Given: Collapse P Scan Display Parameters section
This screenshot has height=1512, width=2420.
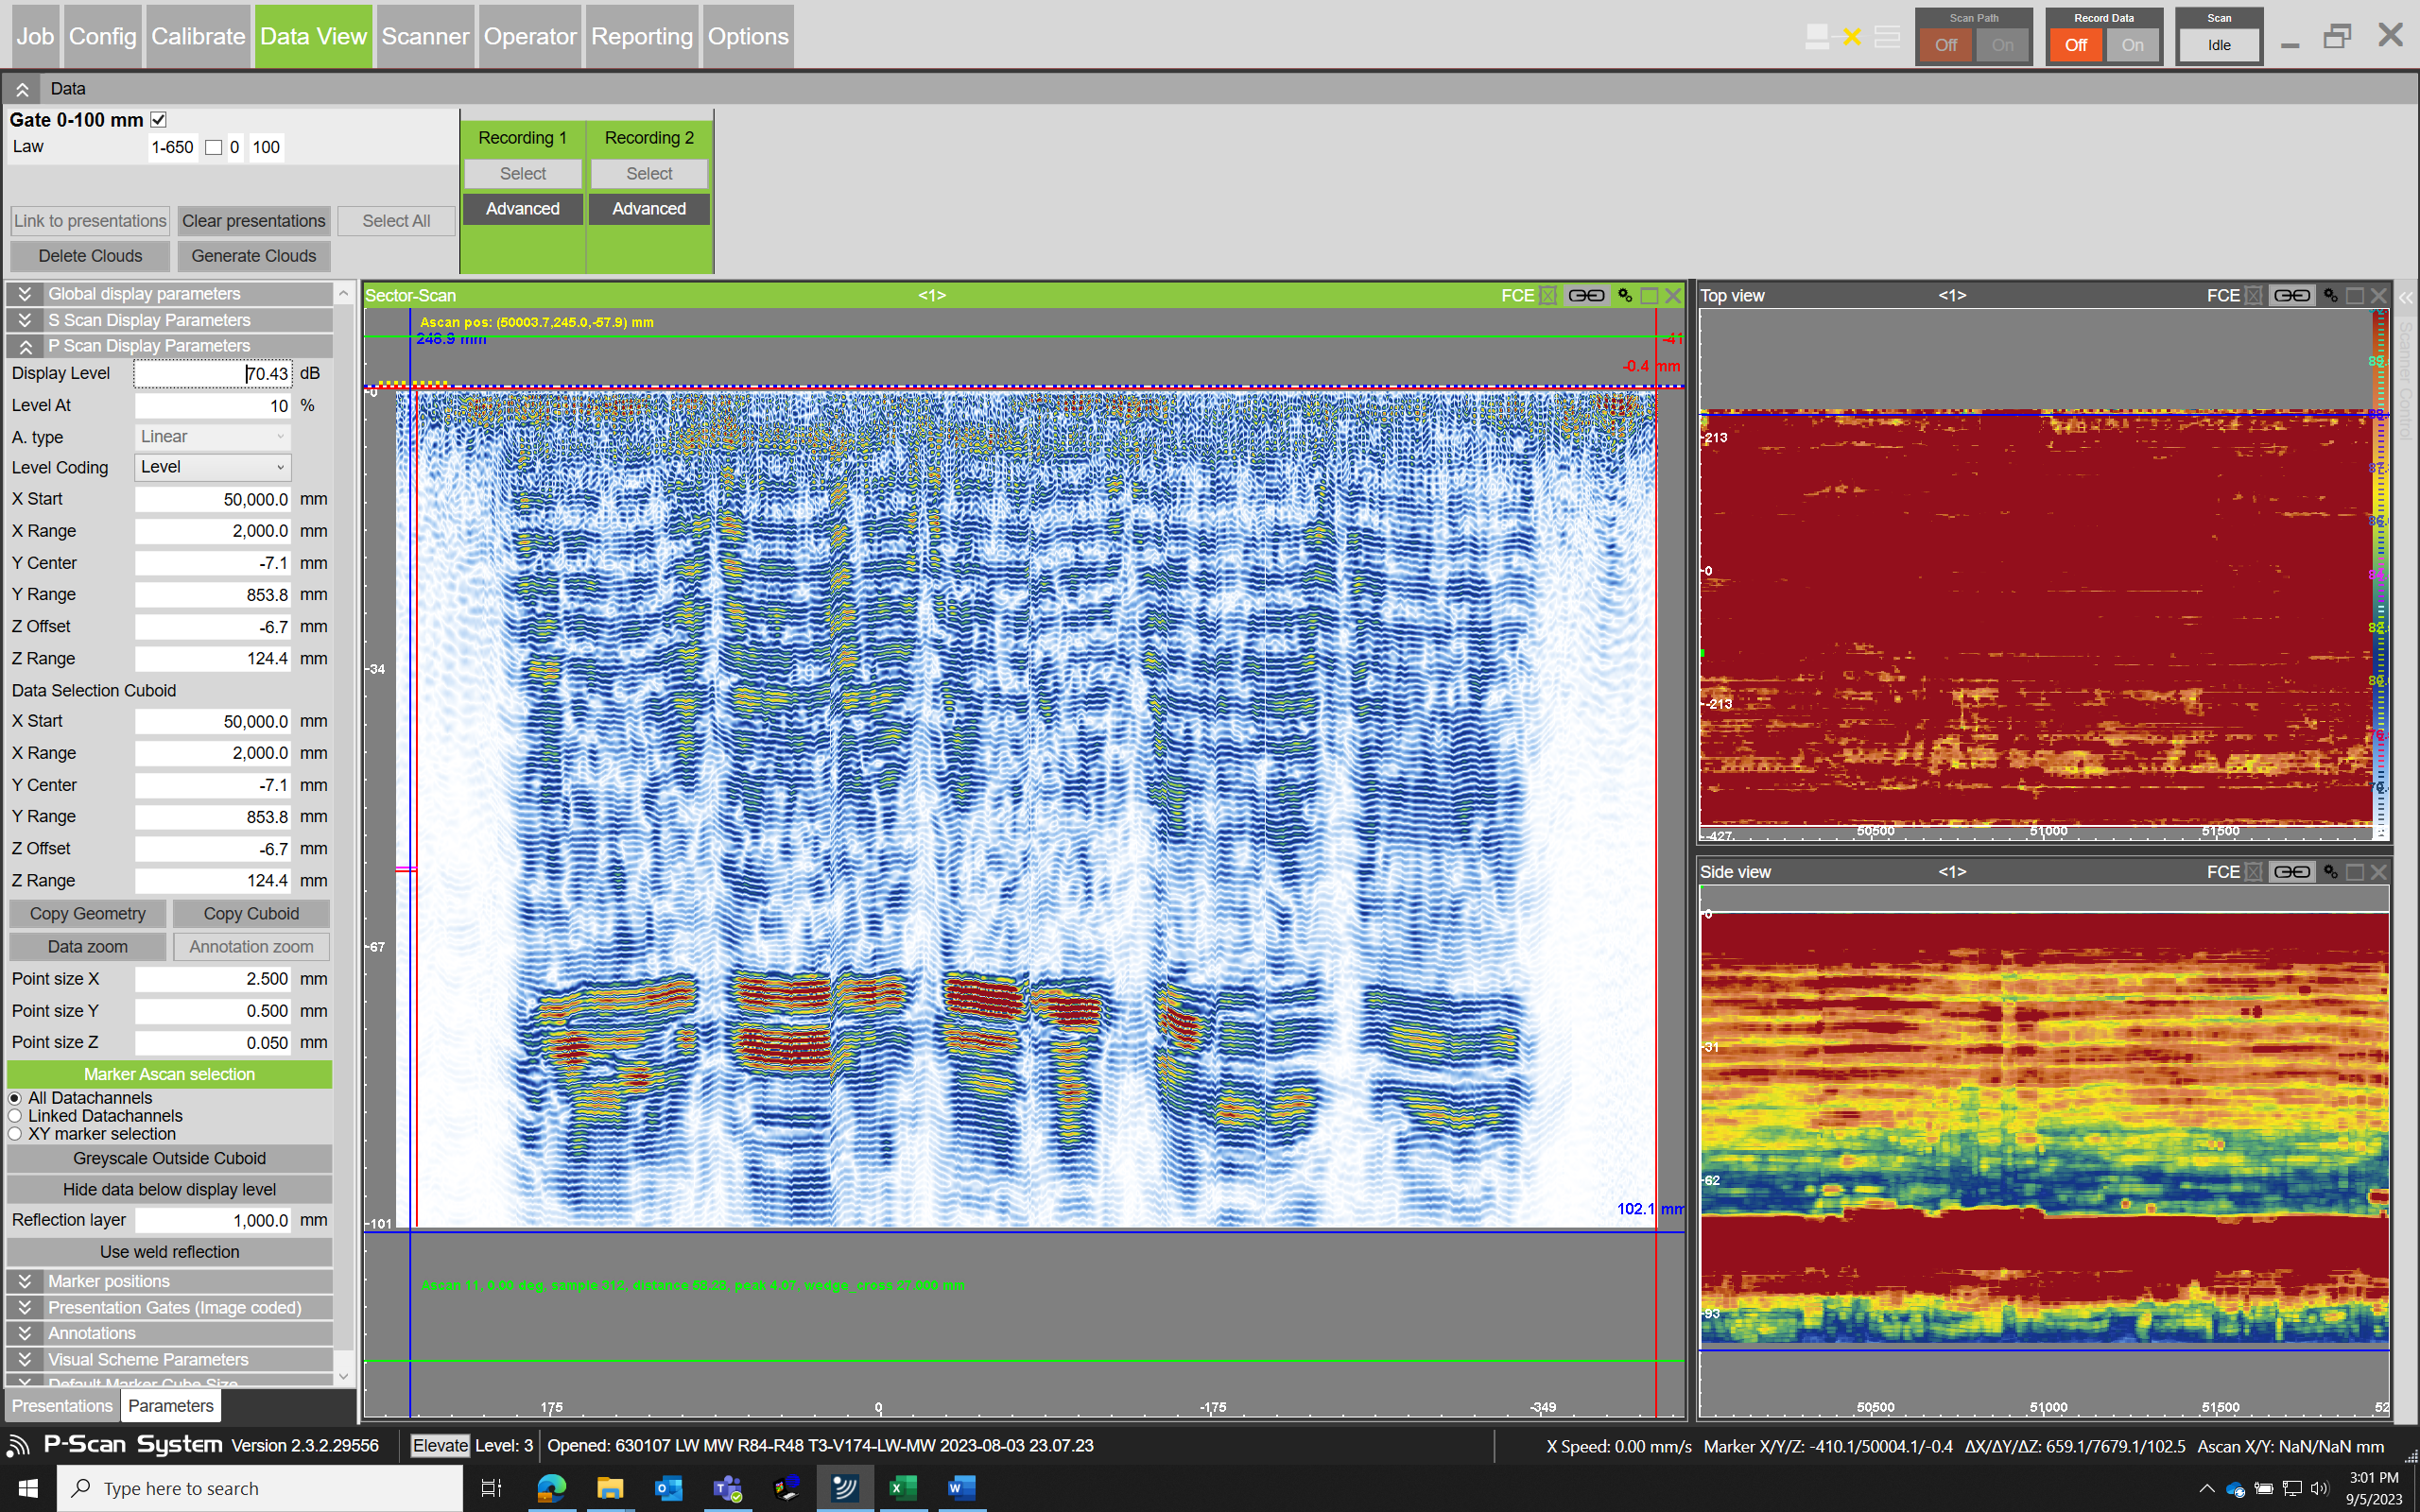Looking at the screenshot, I should [x=169, y=346].
